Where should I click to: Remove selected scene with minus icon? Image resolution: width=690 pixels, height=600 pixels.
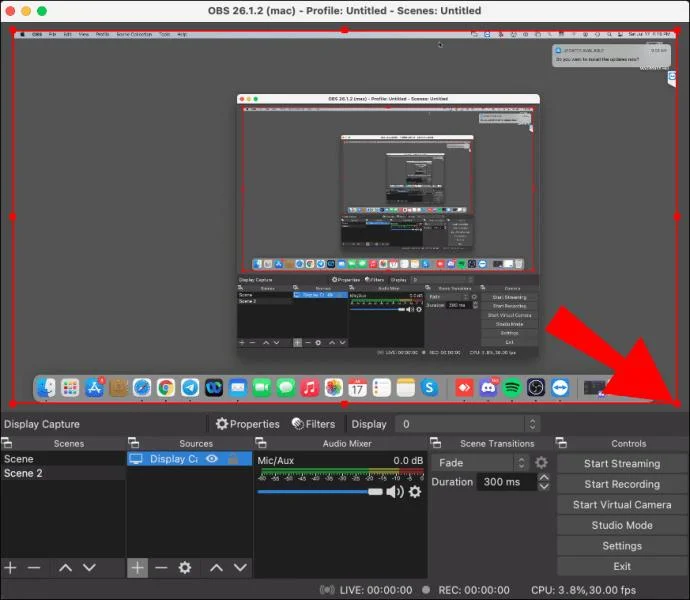(34, 567)
